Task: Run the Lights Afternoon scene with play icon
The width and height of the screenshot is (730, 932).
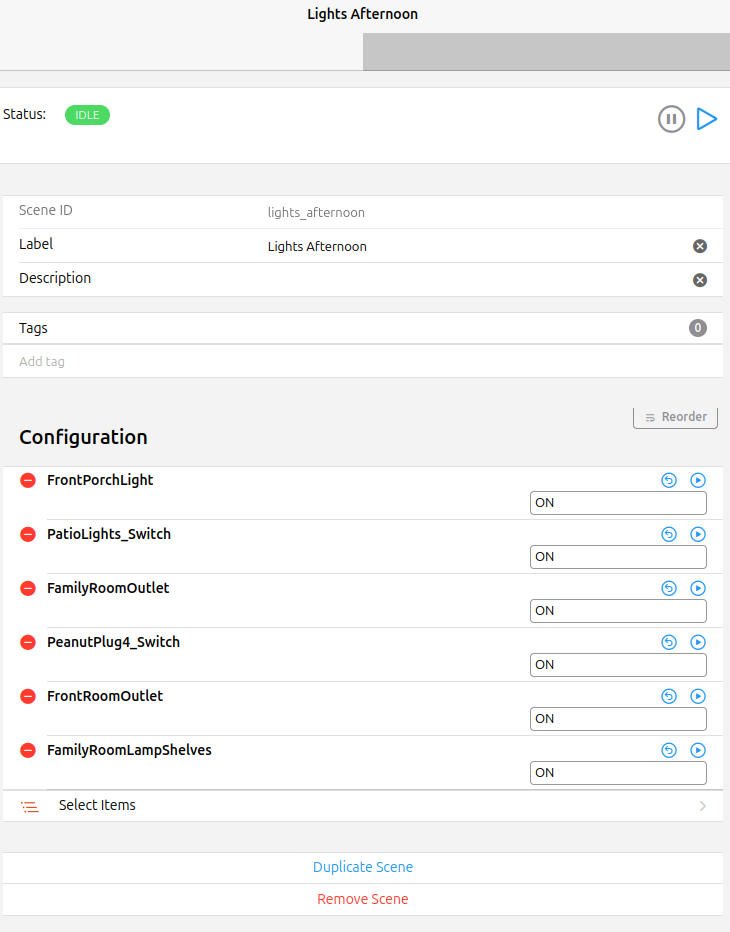Action: point(707,119)
